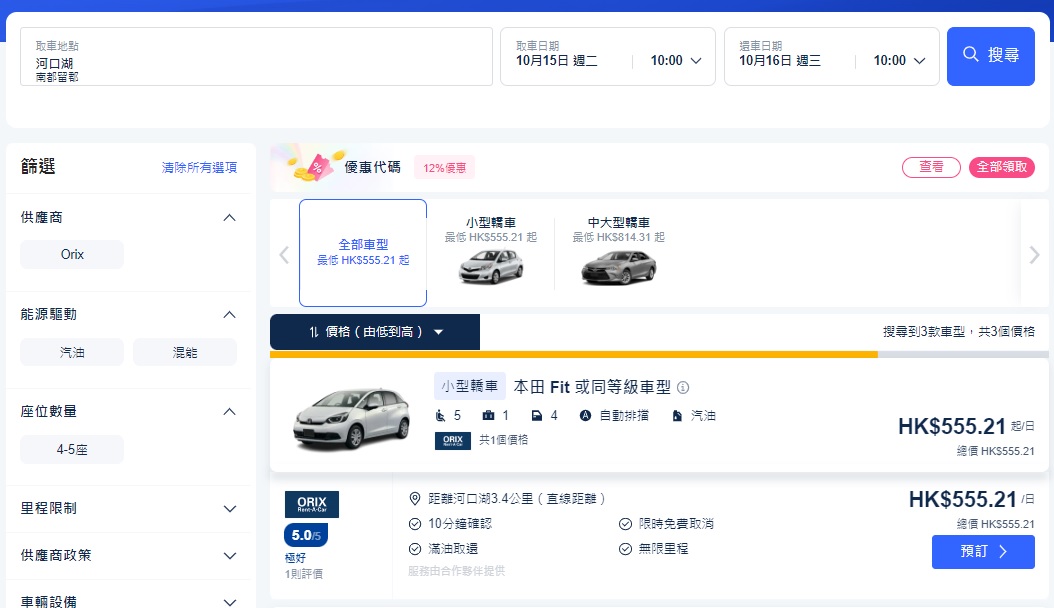Select the Orix supplier filter
This screenshot has width=1054, height=608.
coord(71,254)
